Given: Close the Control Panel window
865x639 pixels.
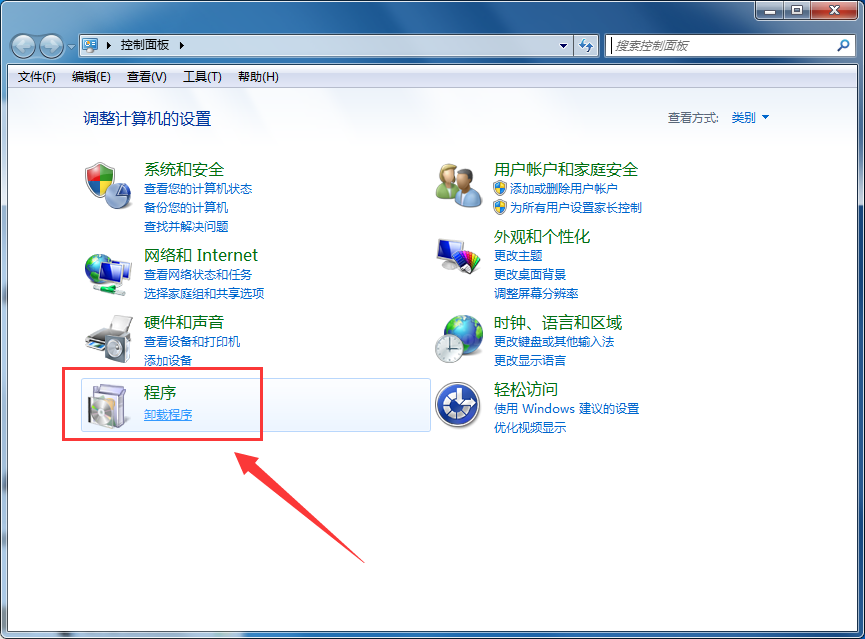Looking at the screenshot, I should (834, 10).
